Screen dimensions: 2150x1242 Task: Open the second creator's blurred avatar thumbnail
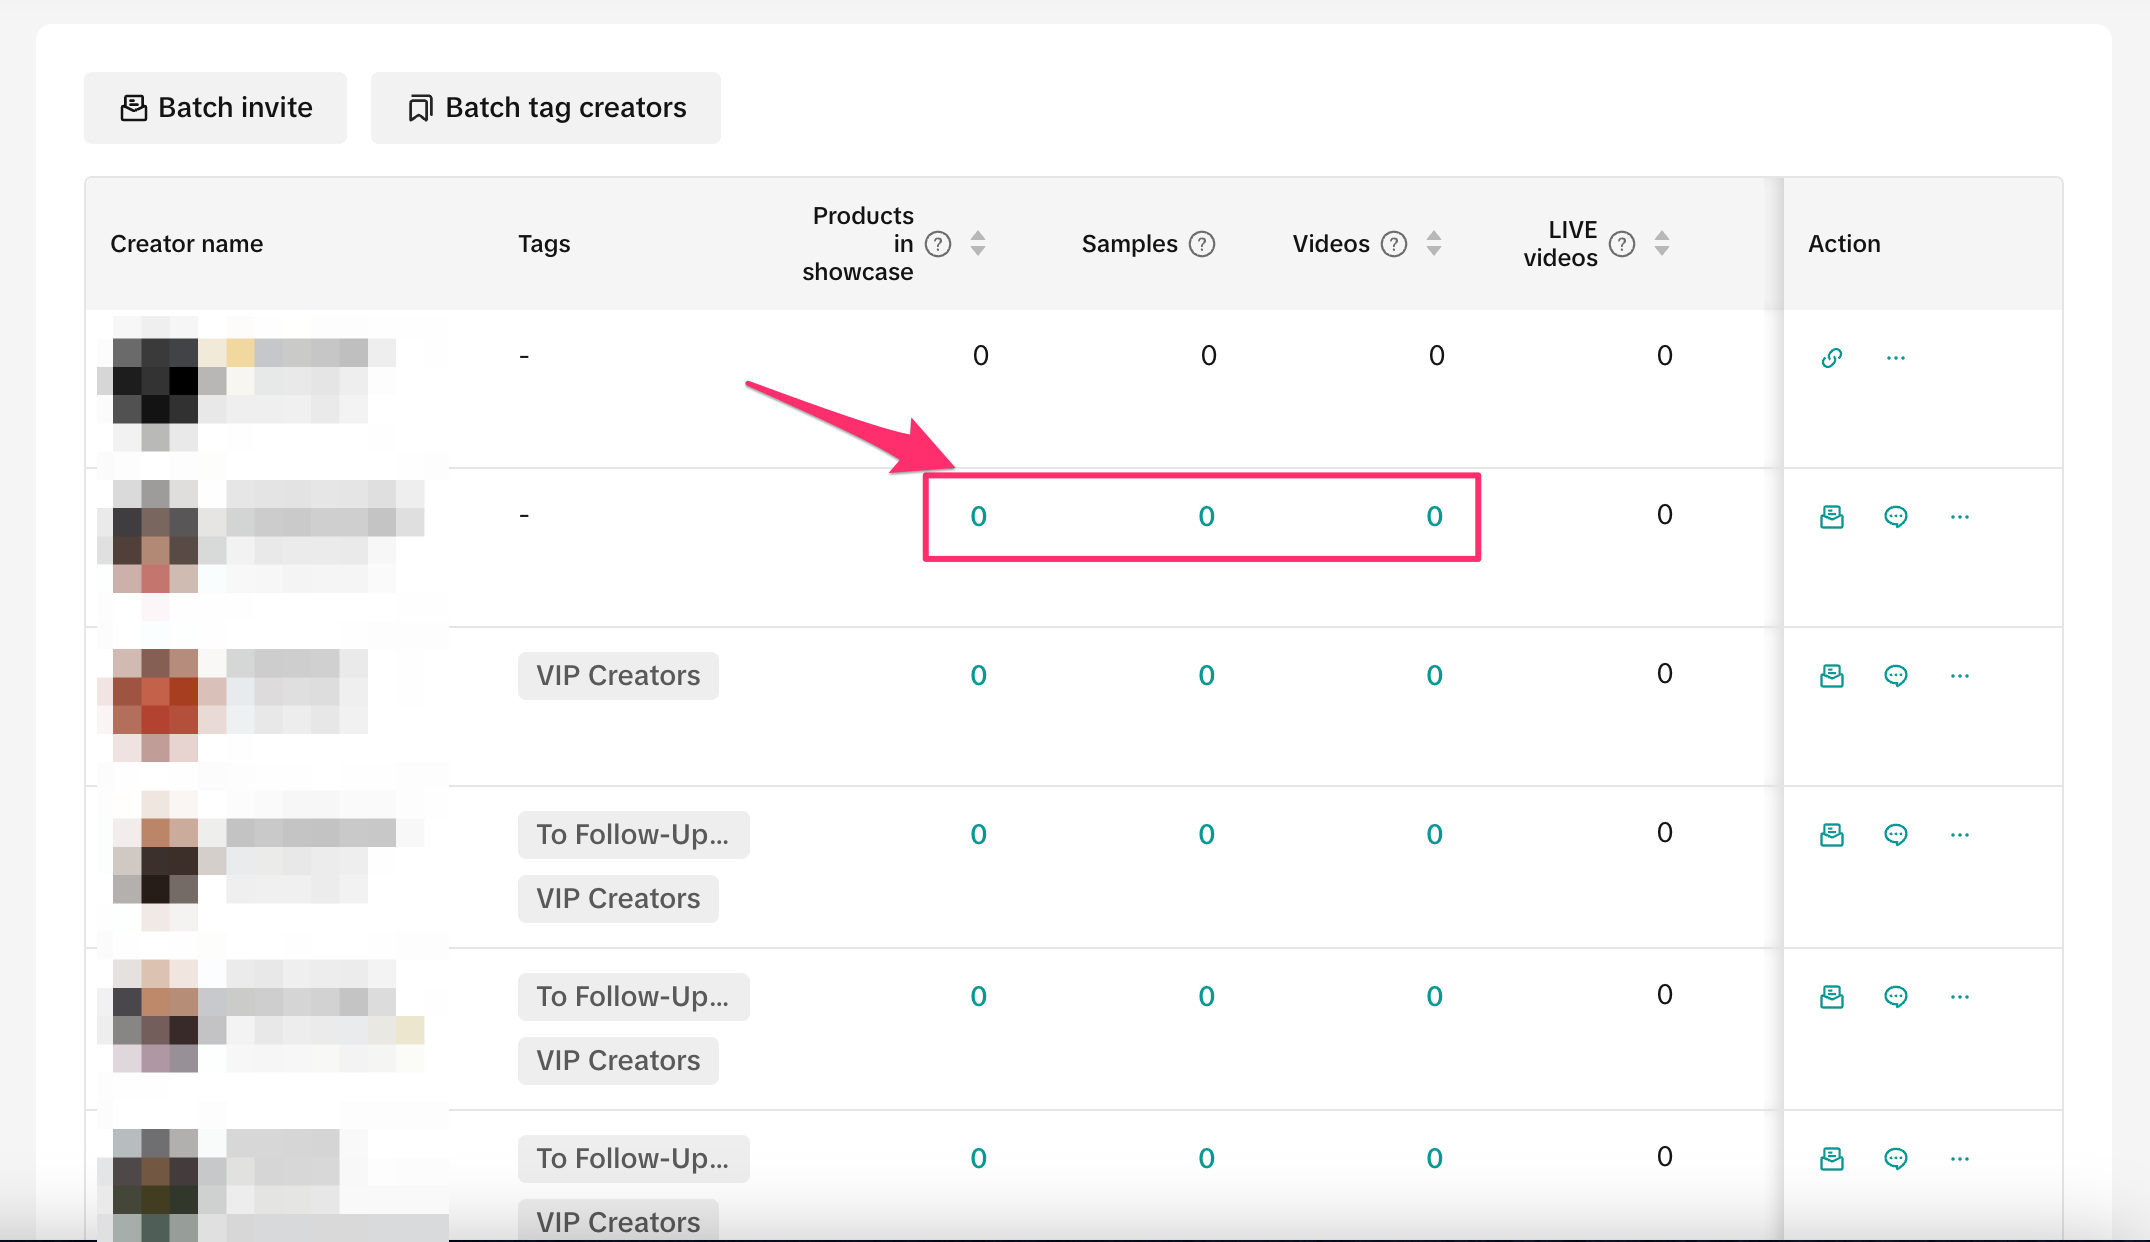tap(155, 535)
